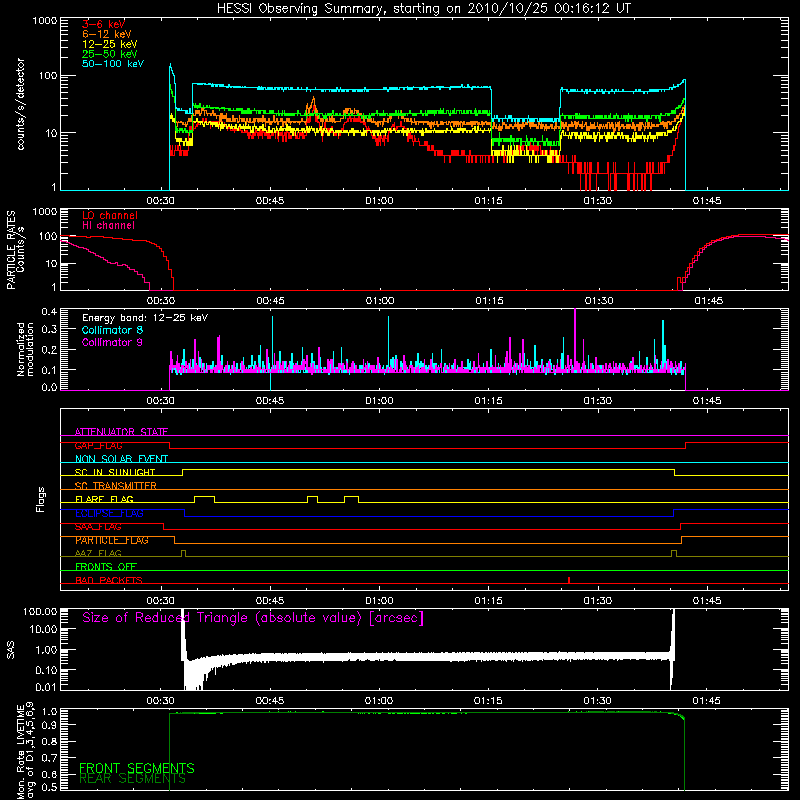Click the GAP_FLAG label
Viewport: 800px width, 800px height.
(98, 445)
